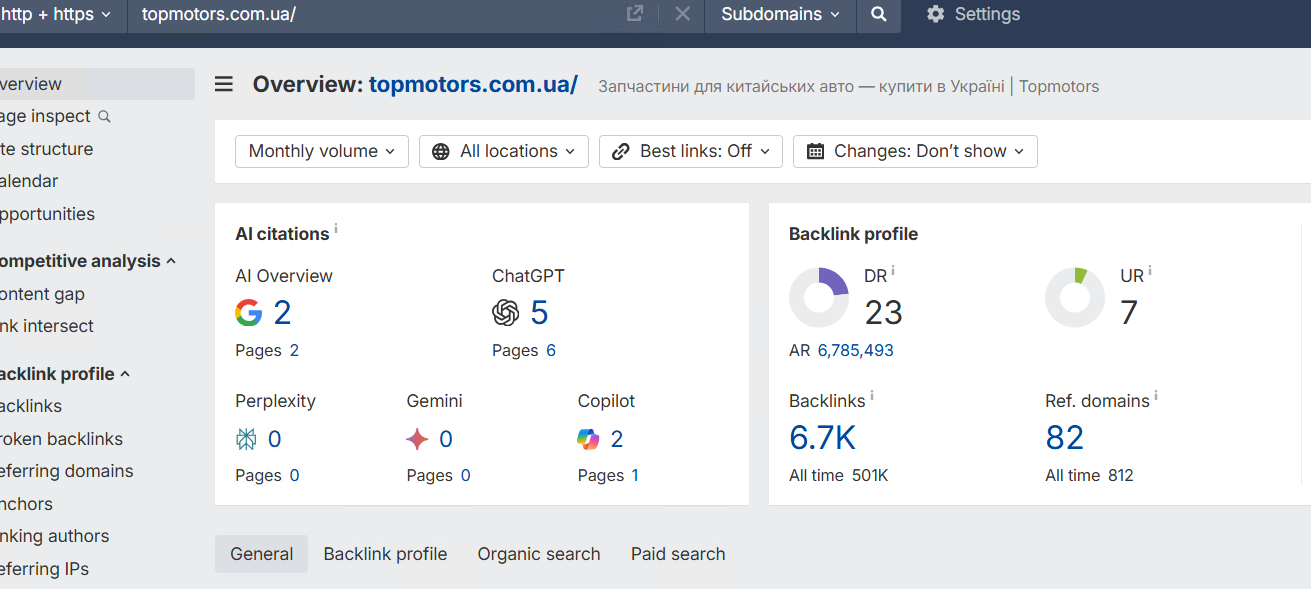Toggle the hamburger menu beside Overview
The height and width of the screenshot is (589, 1311).
[224, 85]
